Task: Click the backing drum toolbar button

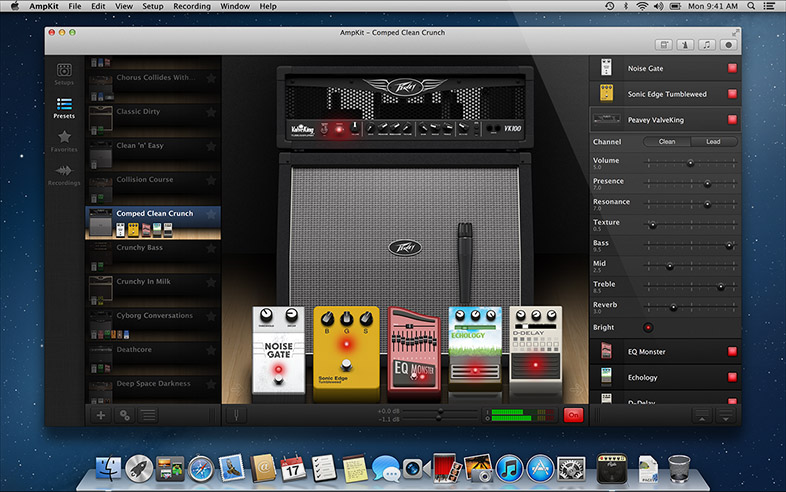Action: pos(664,45)
